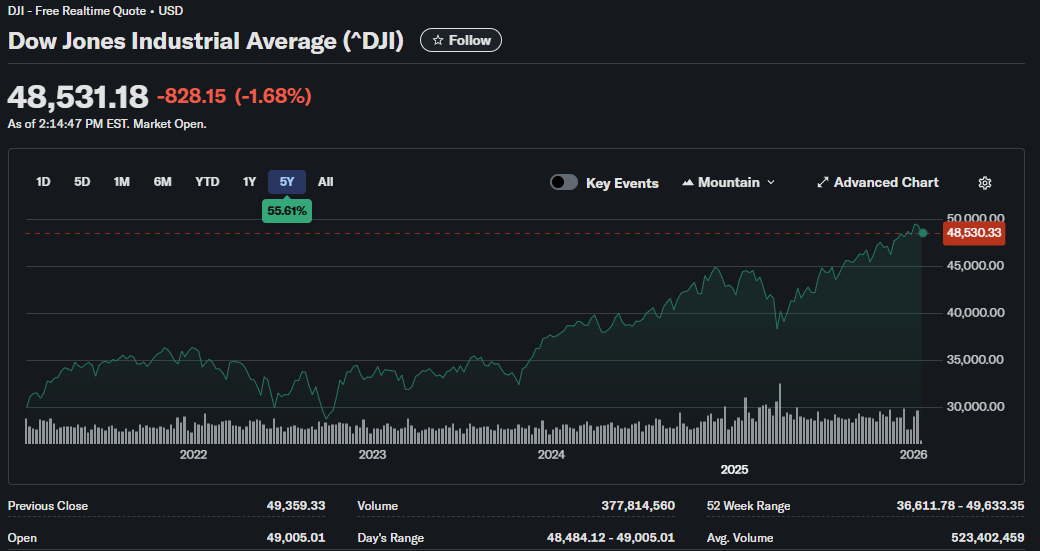Click the 55.61% return badge
Viewport: 1040px width, 551px height.
click(287, 211)
